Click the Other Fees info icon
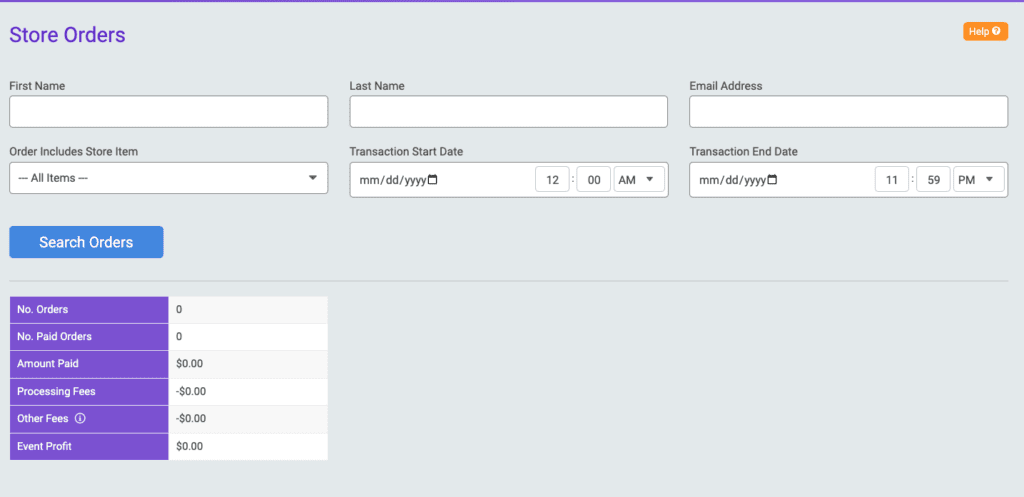Viewport: 1024px width, 497px height. tap(80, 419)
